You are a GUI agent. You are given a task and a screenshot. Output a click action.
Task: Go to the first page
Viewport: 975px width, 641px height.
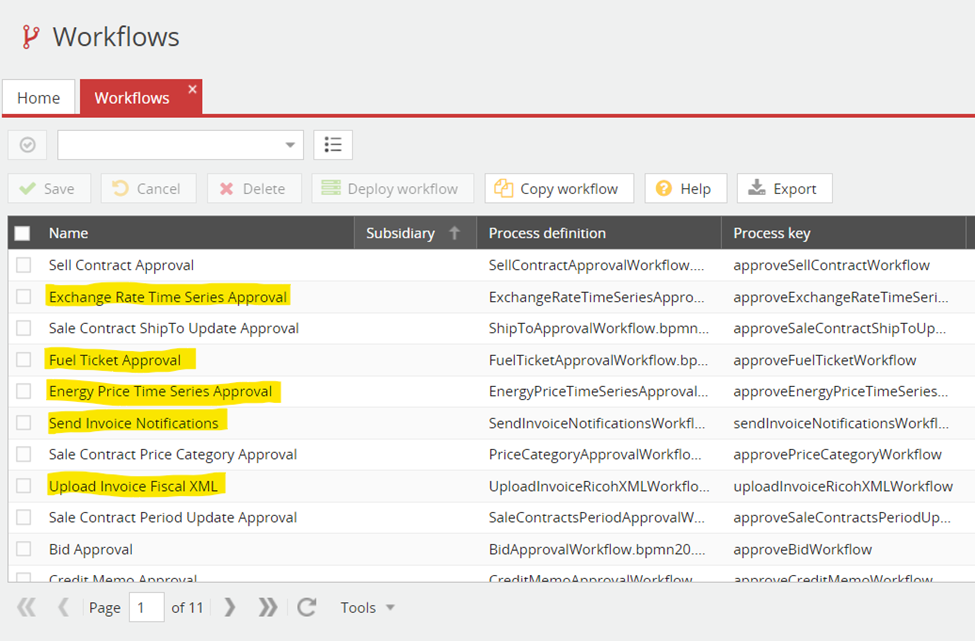[27, 607]
